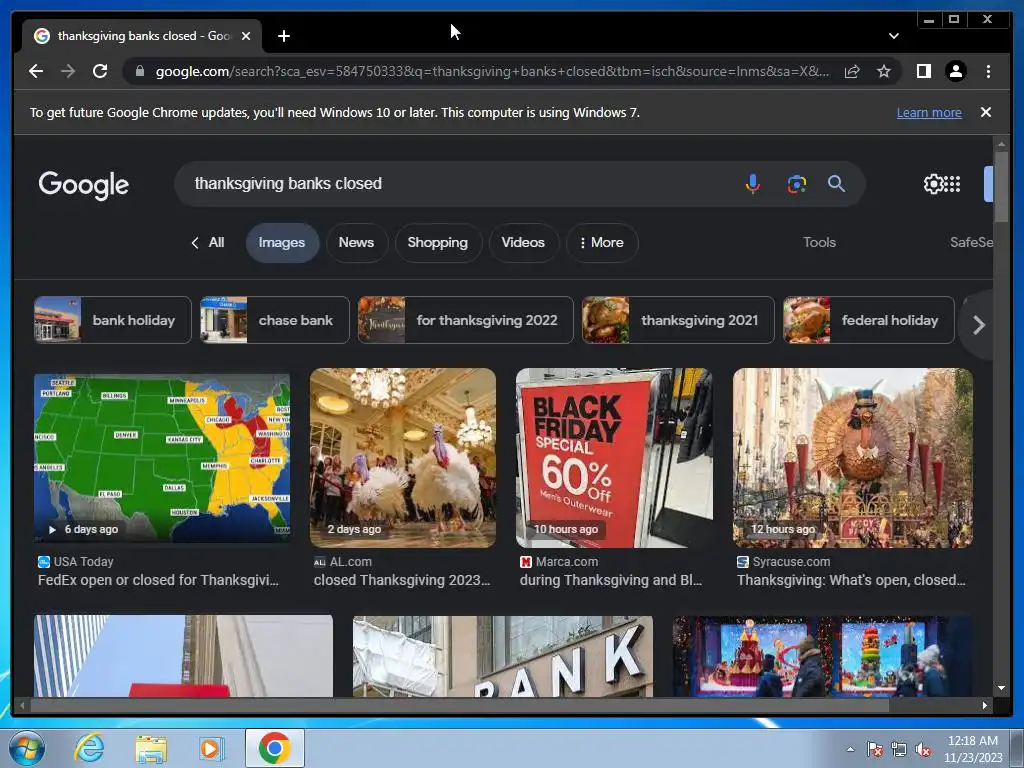Screen dimensions: 1024x768
Task: Click into the search query text box
Action: (457, 184)
